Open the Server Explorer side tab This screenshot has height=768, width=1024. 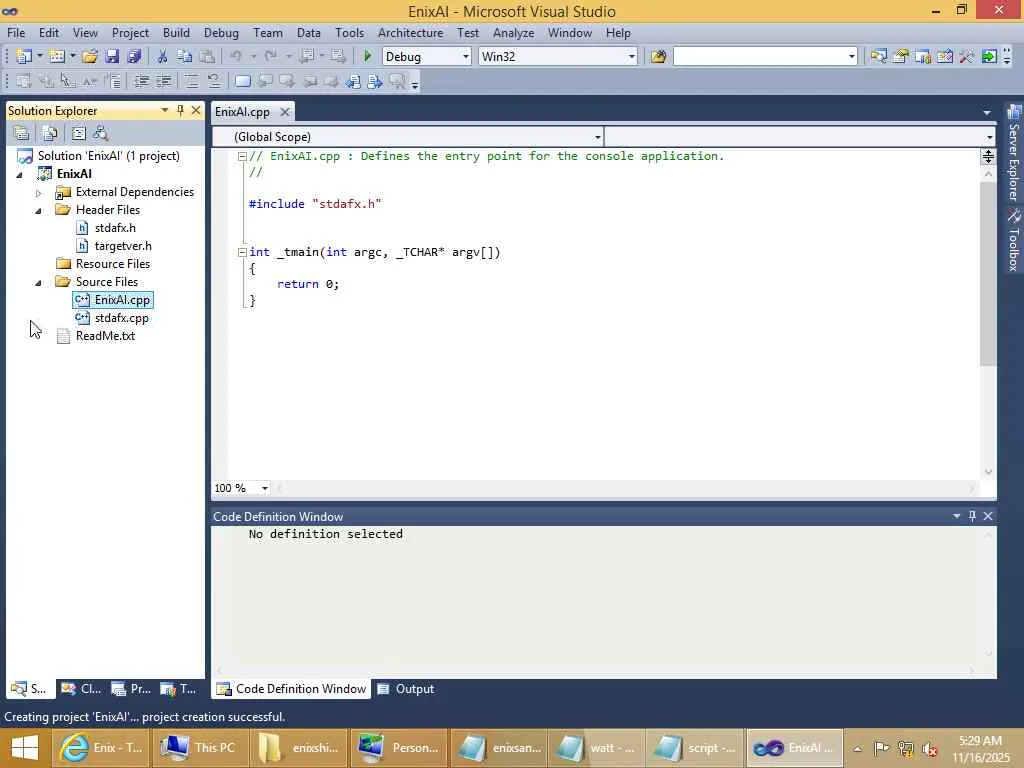pos(1014,153)
